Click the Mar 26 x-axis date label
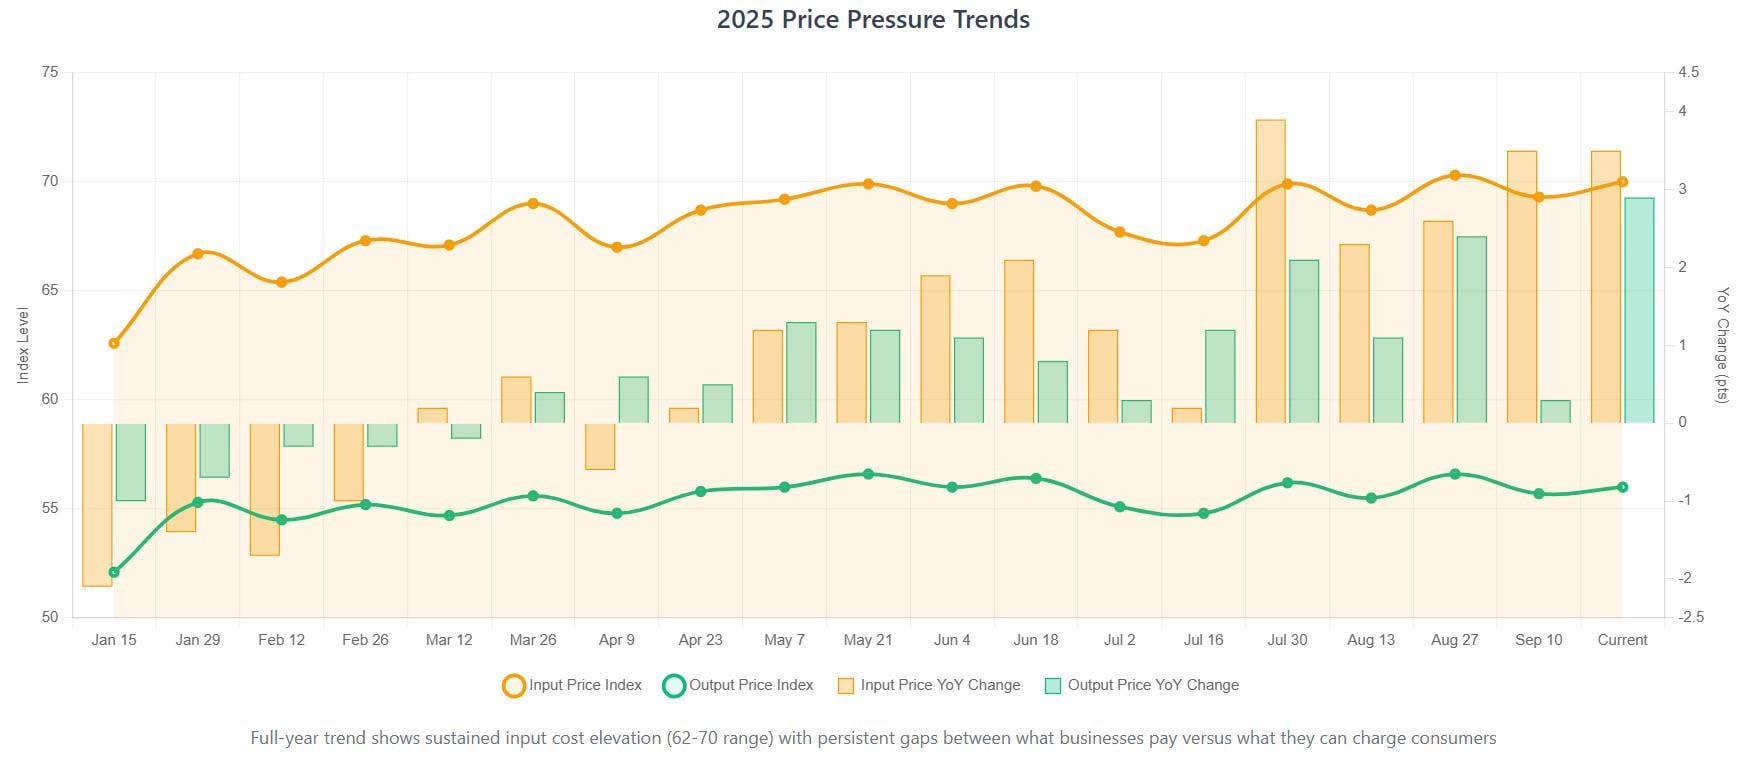This screenshot has width=1752, height=767. [533, 640]
